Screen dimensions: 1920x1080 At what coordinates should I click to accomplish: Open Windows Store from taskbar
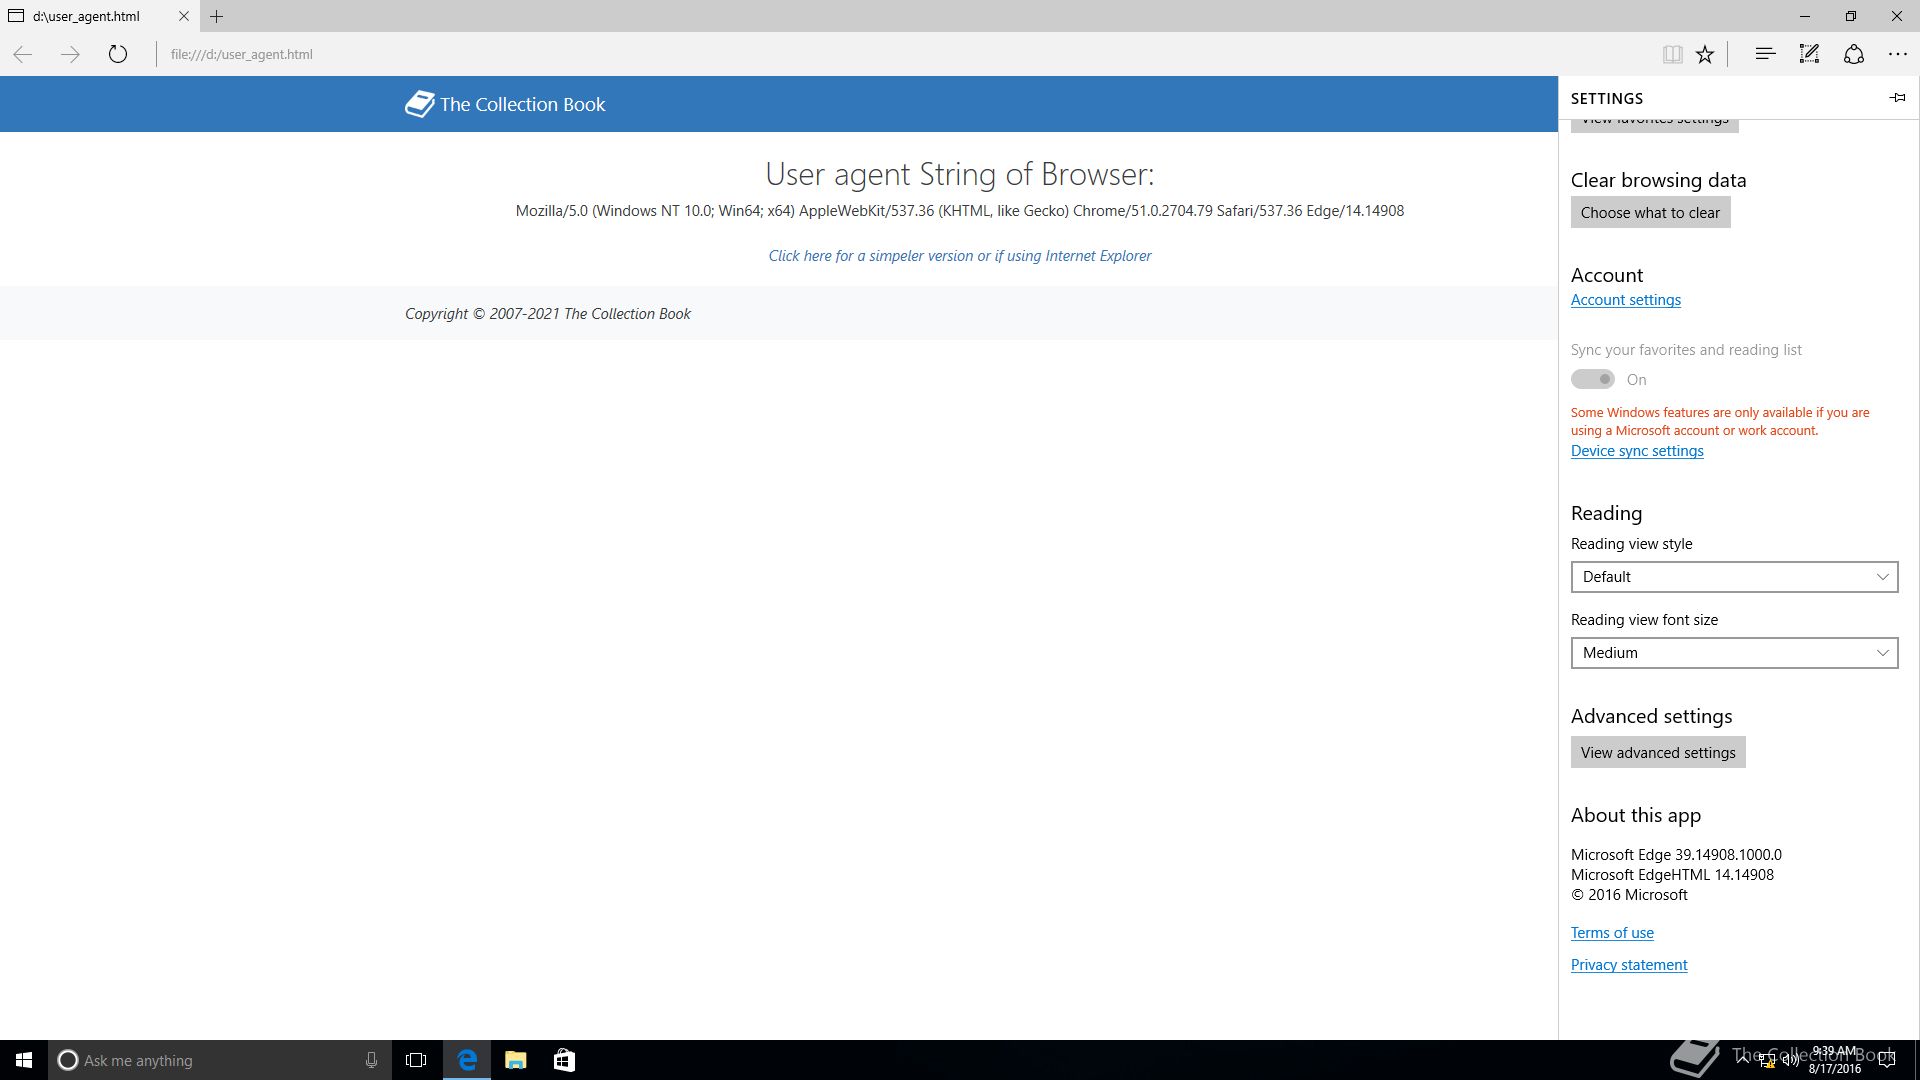564,1060
